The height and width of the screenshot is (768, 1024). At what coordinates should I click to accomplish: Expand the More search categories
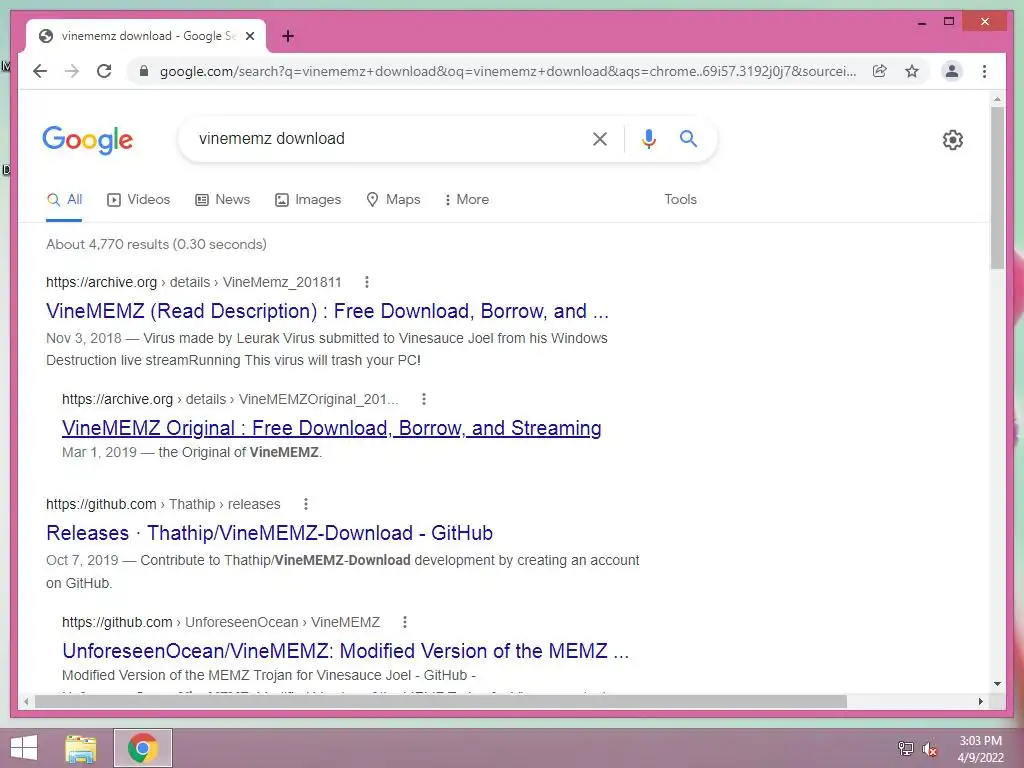(x=467, y=200)
